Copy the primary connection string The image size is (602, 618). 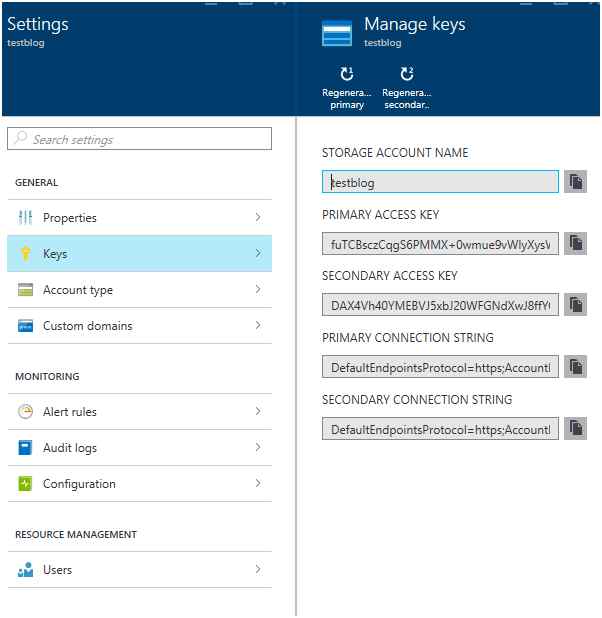pos(575,367)
